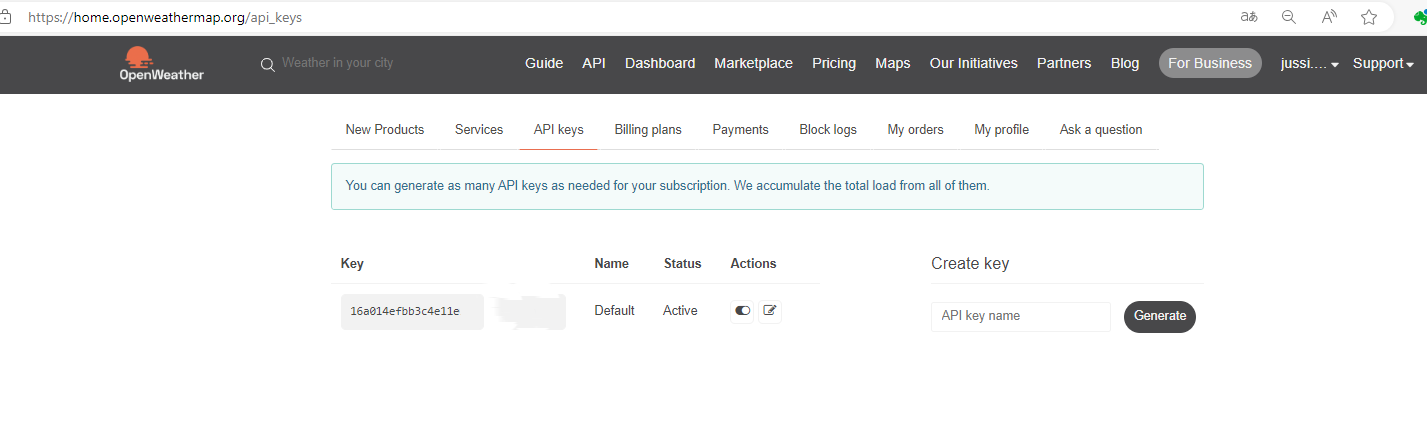Image resolution: width=1427 pixels, height=421 pixels.
Task: Switch to the Services tab
Action: (x=479, y=130)
